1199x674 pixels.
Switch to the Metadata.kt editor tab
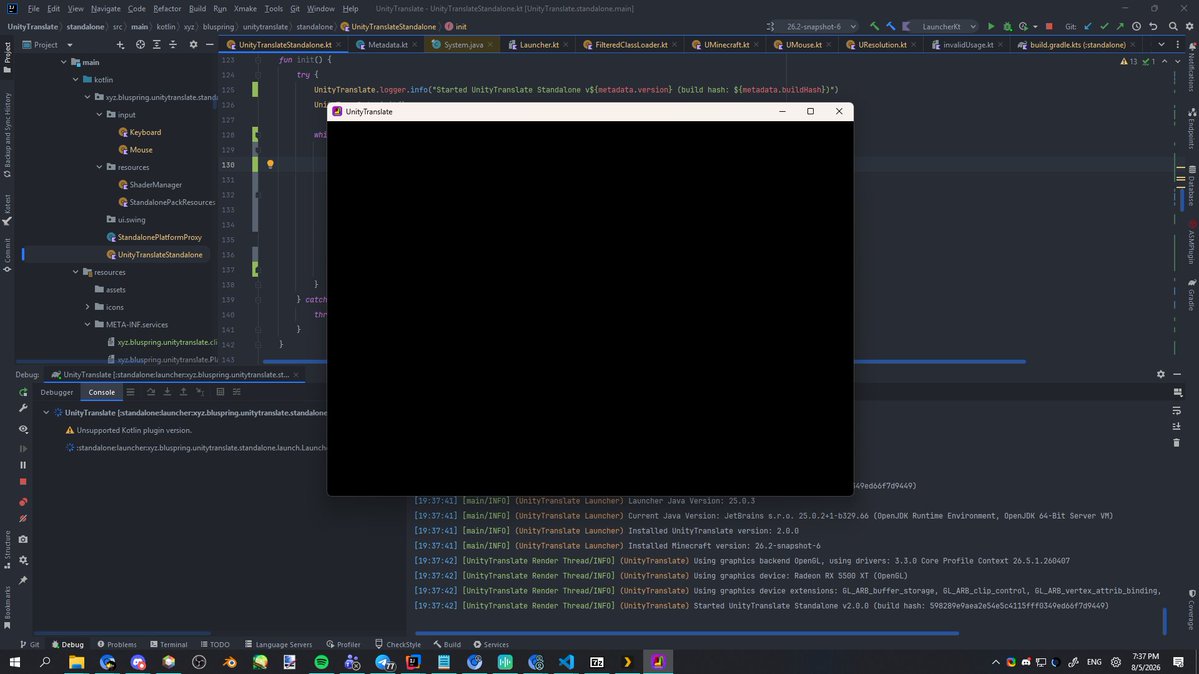click(387, 44)
